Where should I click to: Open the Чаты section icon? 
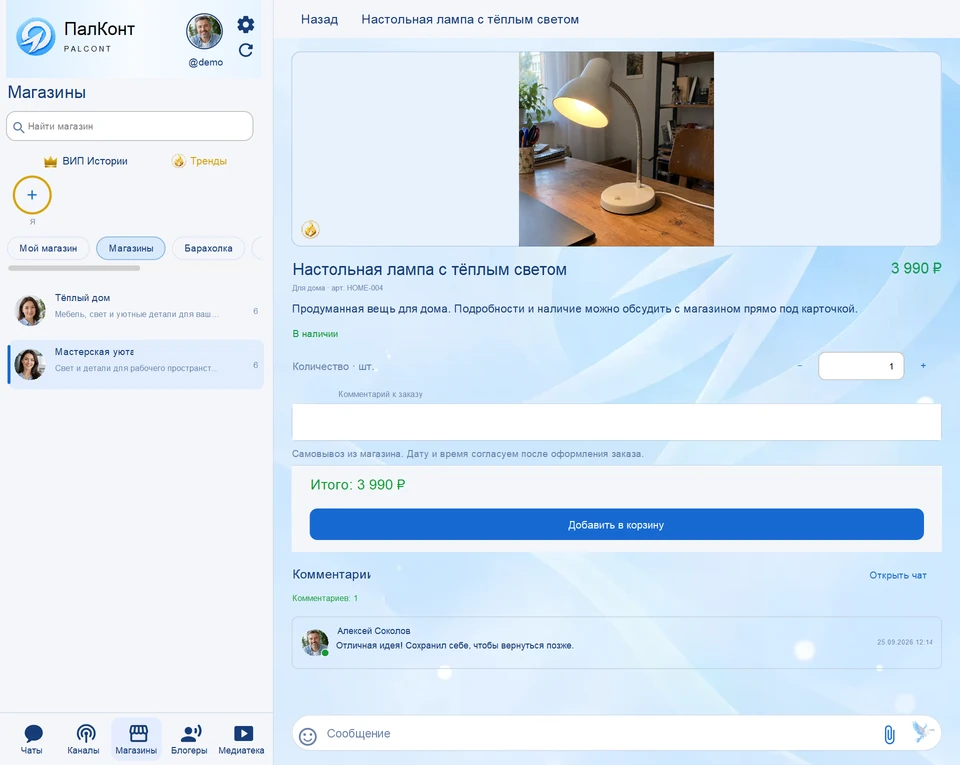(32, 733)
